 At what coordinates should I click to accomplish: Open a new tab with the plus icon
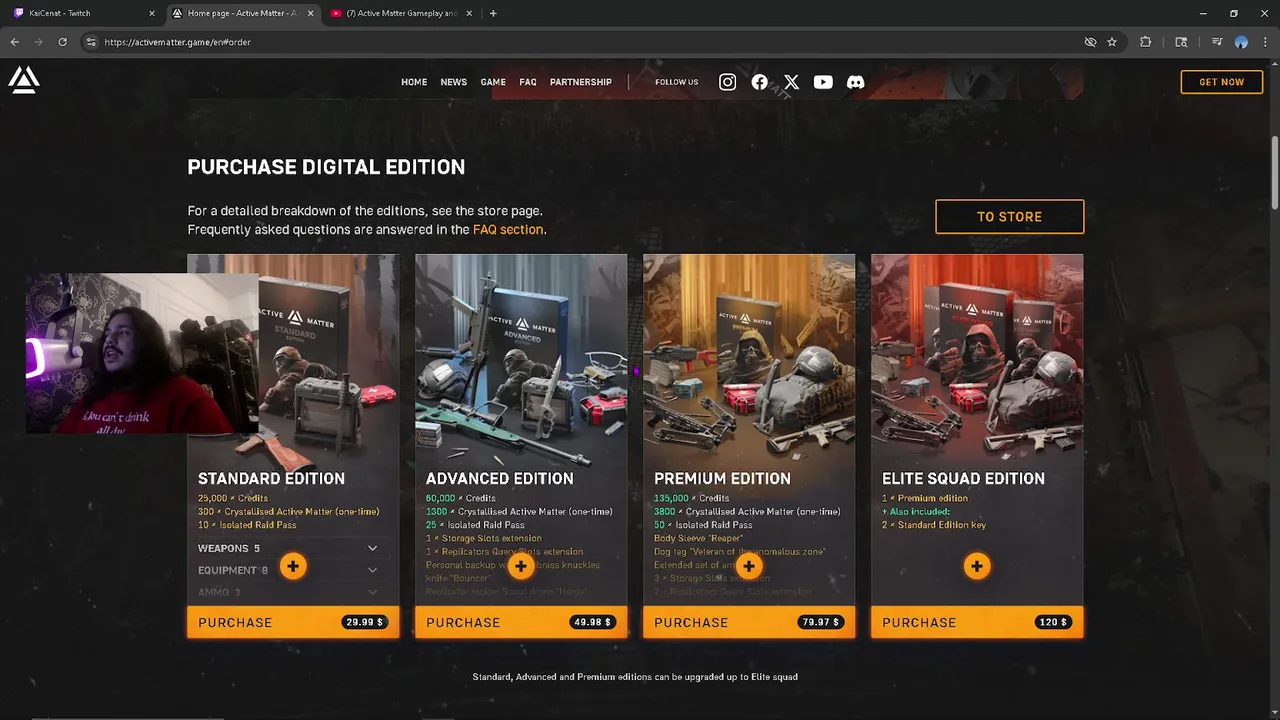point(493,13)
